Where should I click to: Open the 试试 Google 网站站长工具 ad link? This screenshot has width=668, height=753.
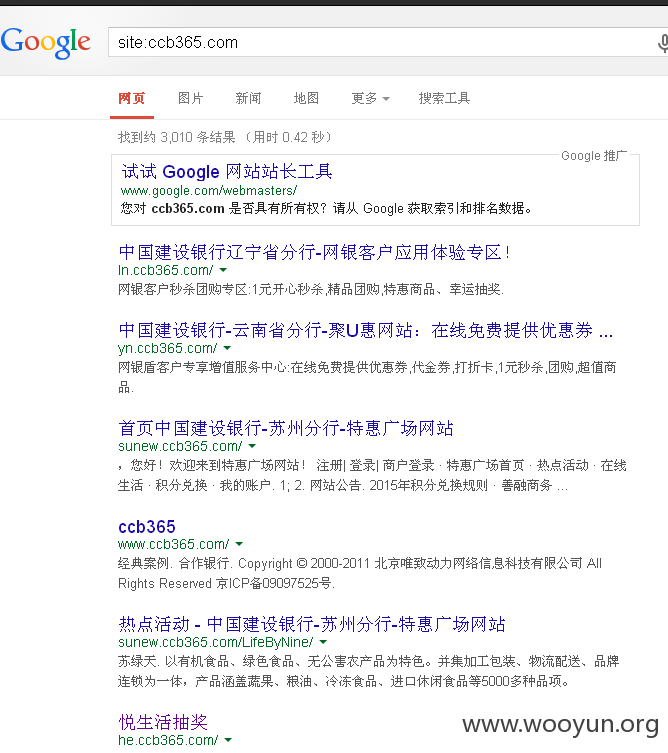[227, 171]
